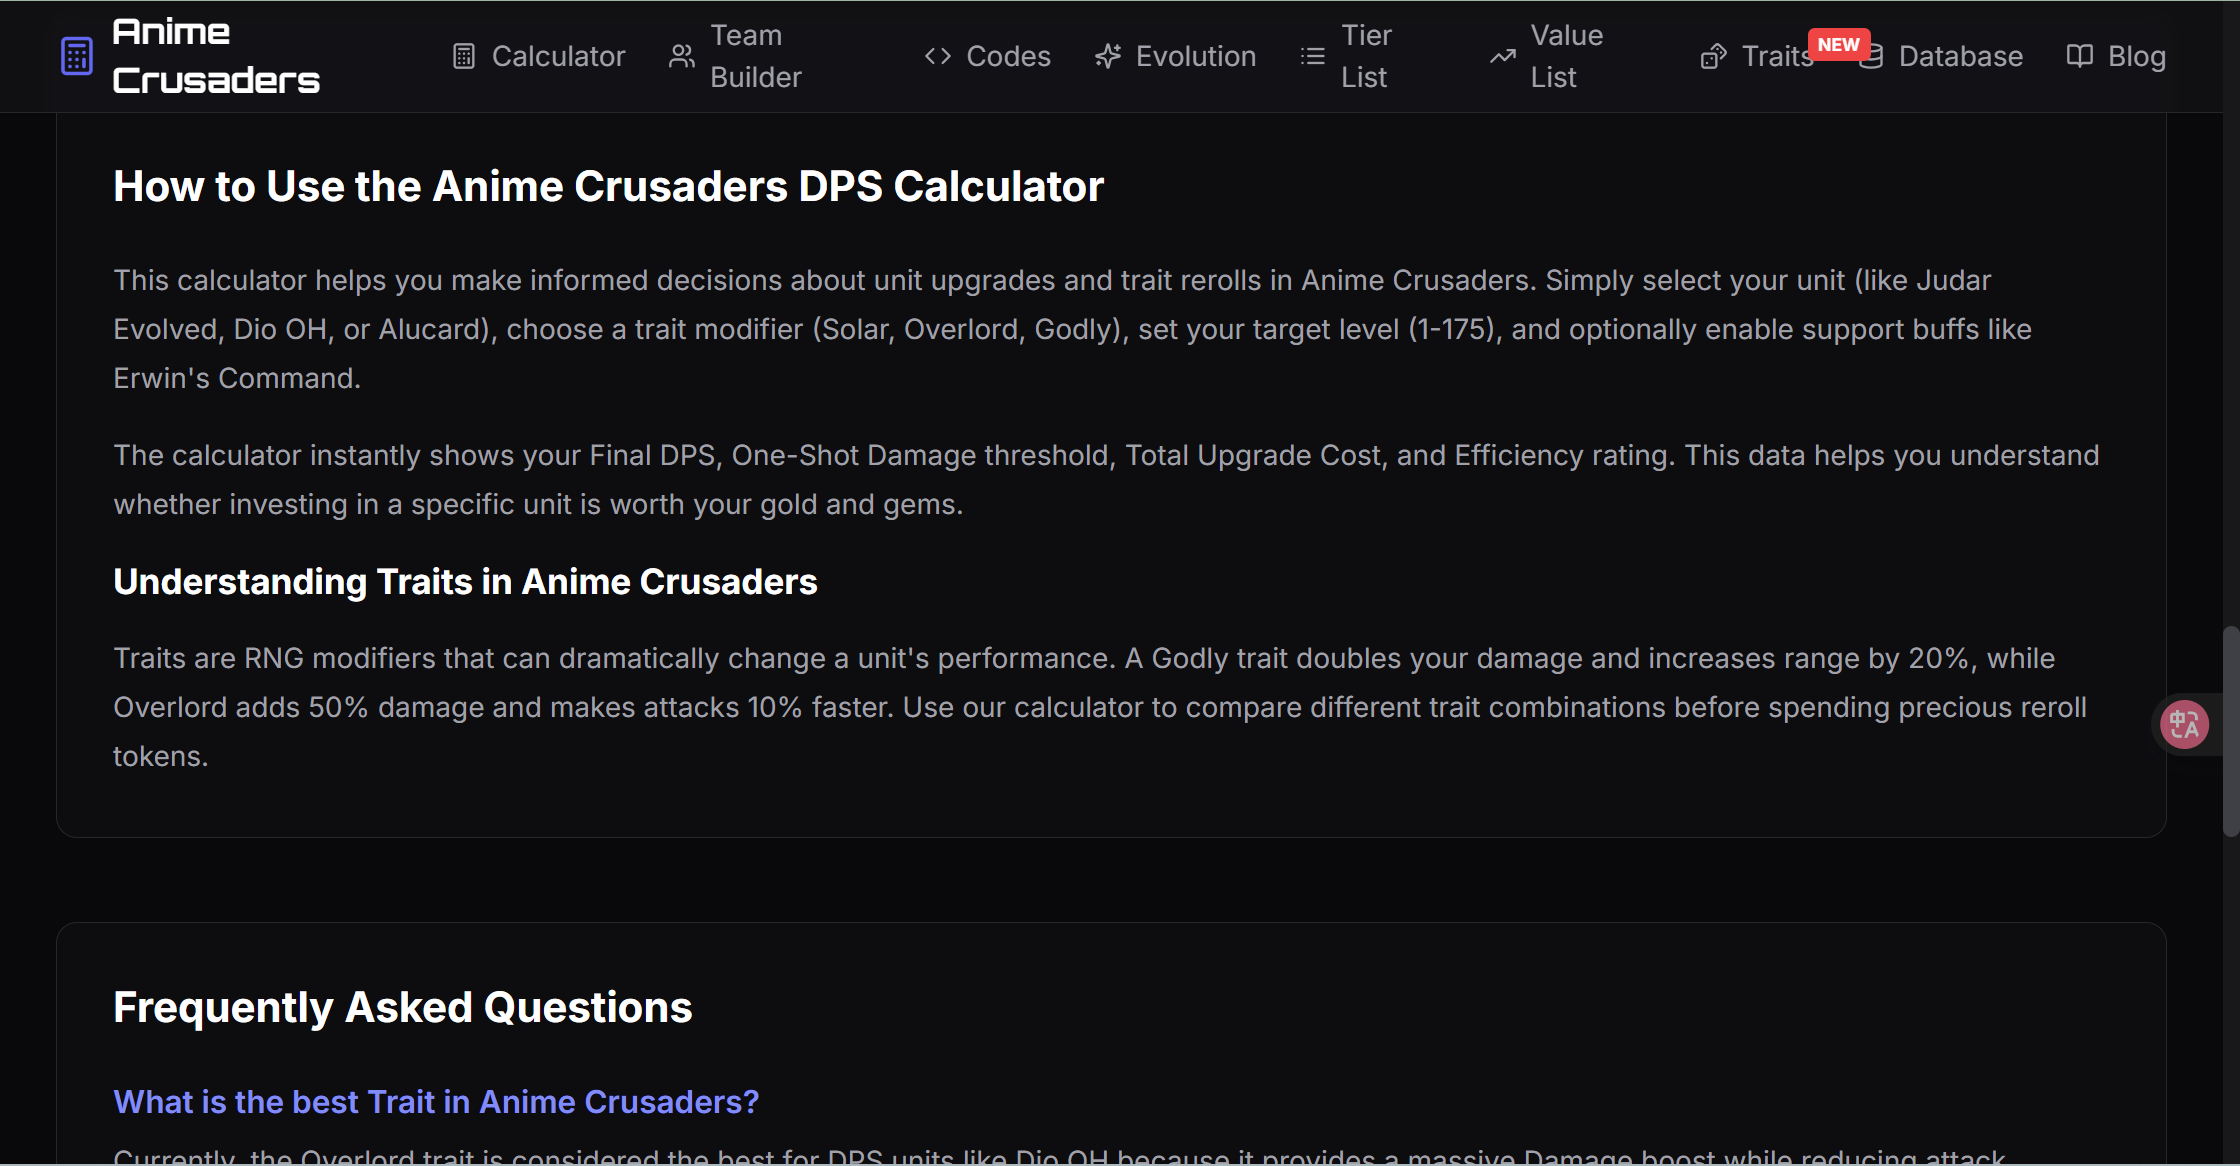2240x1166 pixels.
Task: Open the floating translate widget on the right
Action: [2184, 724]
